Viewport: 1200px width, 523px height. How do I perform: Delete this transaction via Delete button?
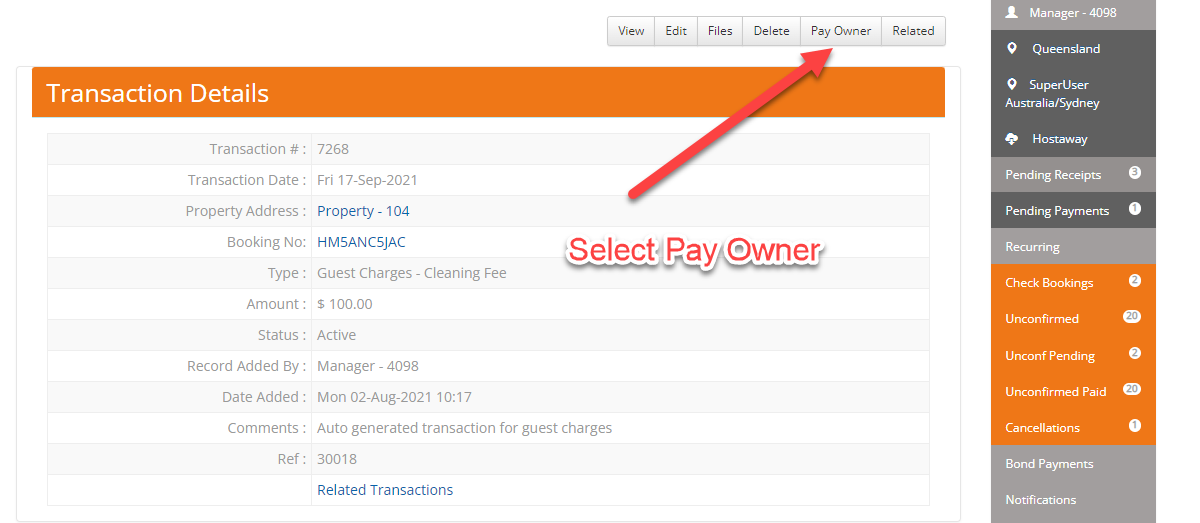coord(771,31)
